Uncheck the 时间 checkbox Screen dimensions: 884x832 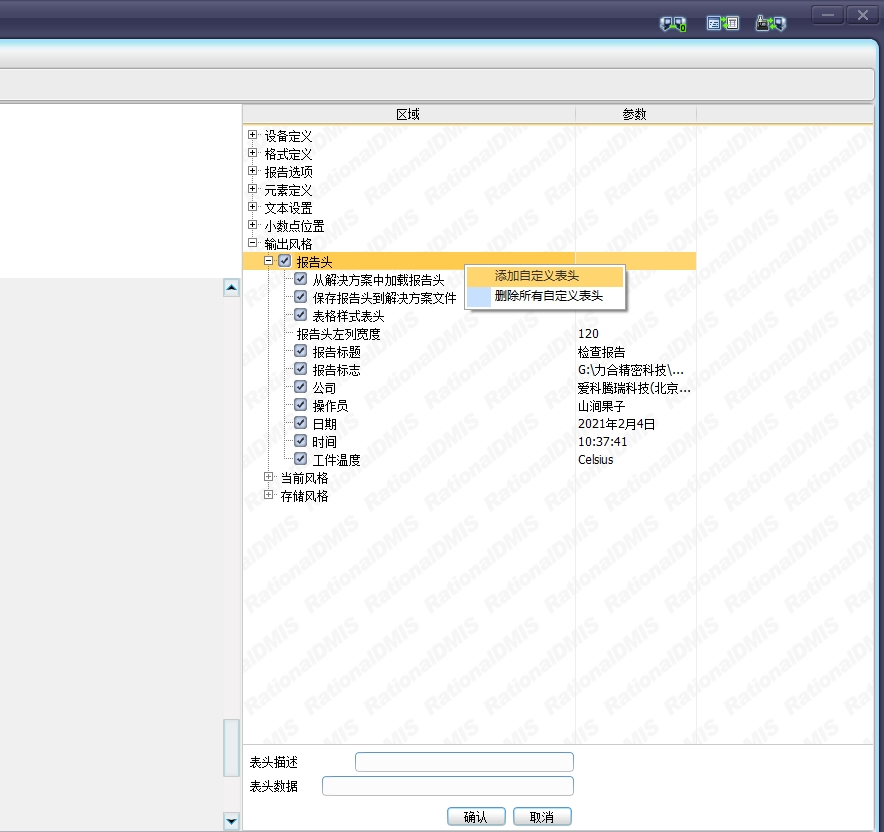300,441
